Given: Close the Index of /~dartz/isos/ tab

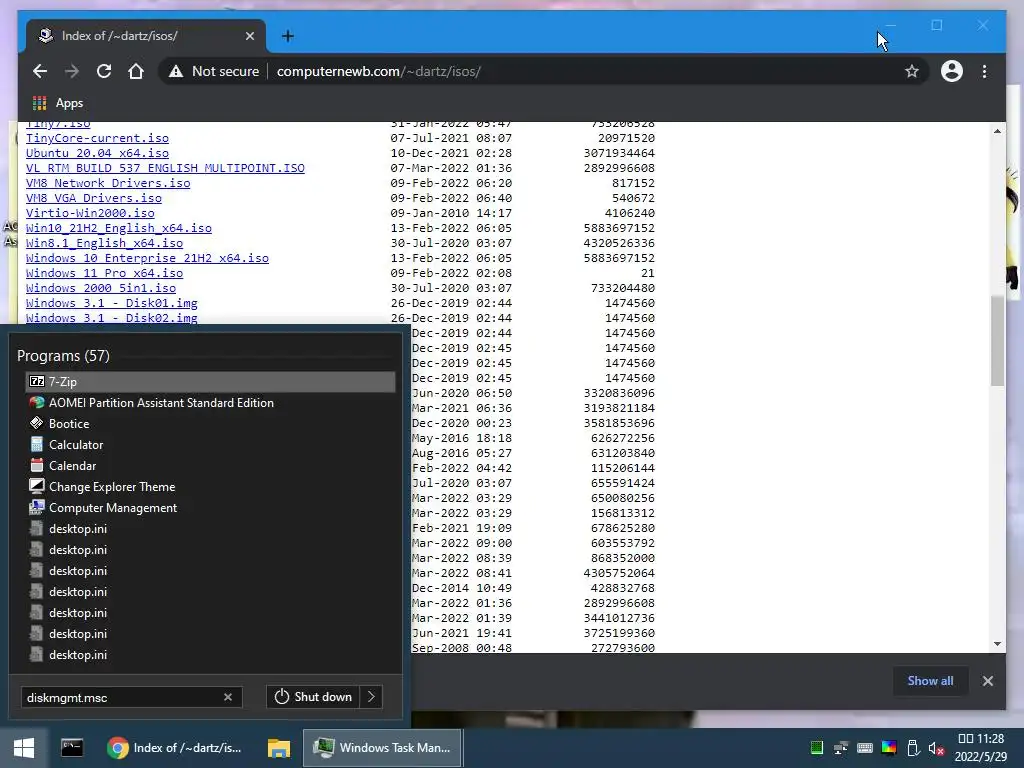Looking at the screenshot, I should [249, 36].
